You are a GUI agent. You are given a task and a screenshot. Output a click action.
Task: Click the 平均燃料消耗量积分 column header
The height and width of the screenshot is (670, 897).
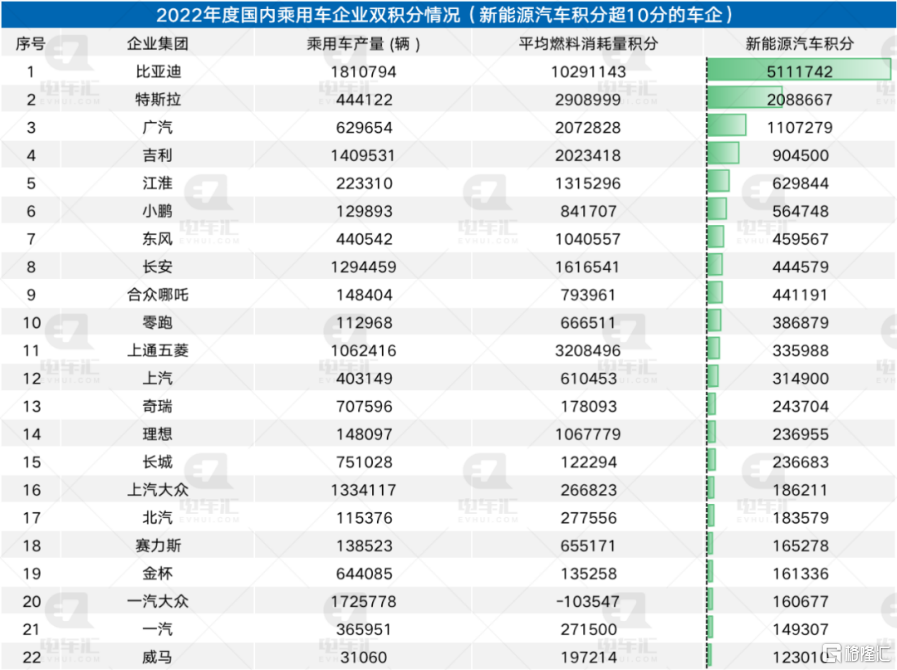click(588, 43)
